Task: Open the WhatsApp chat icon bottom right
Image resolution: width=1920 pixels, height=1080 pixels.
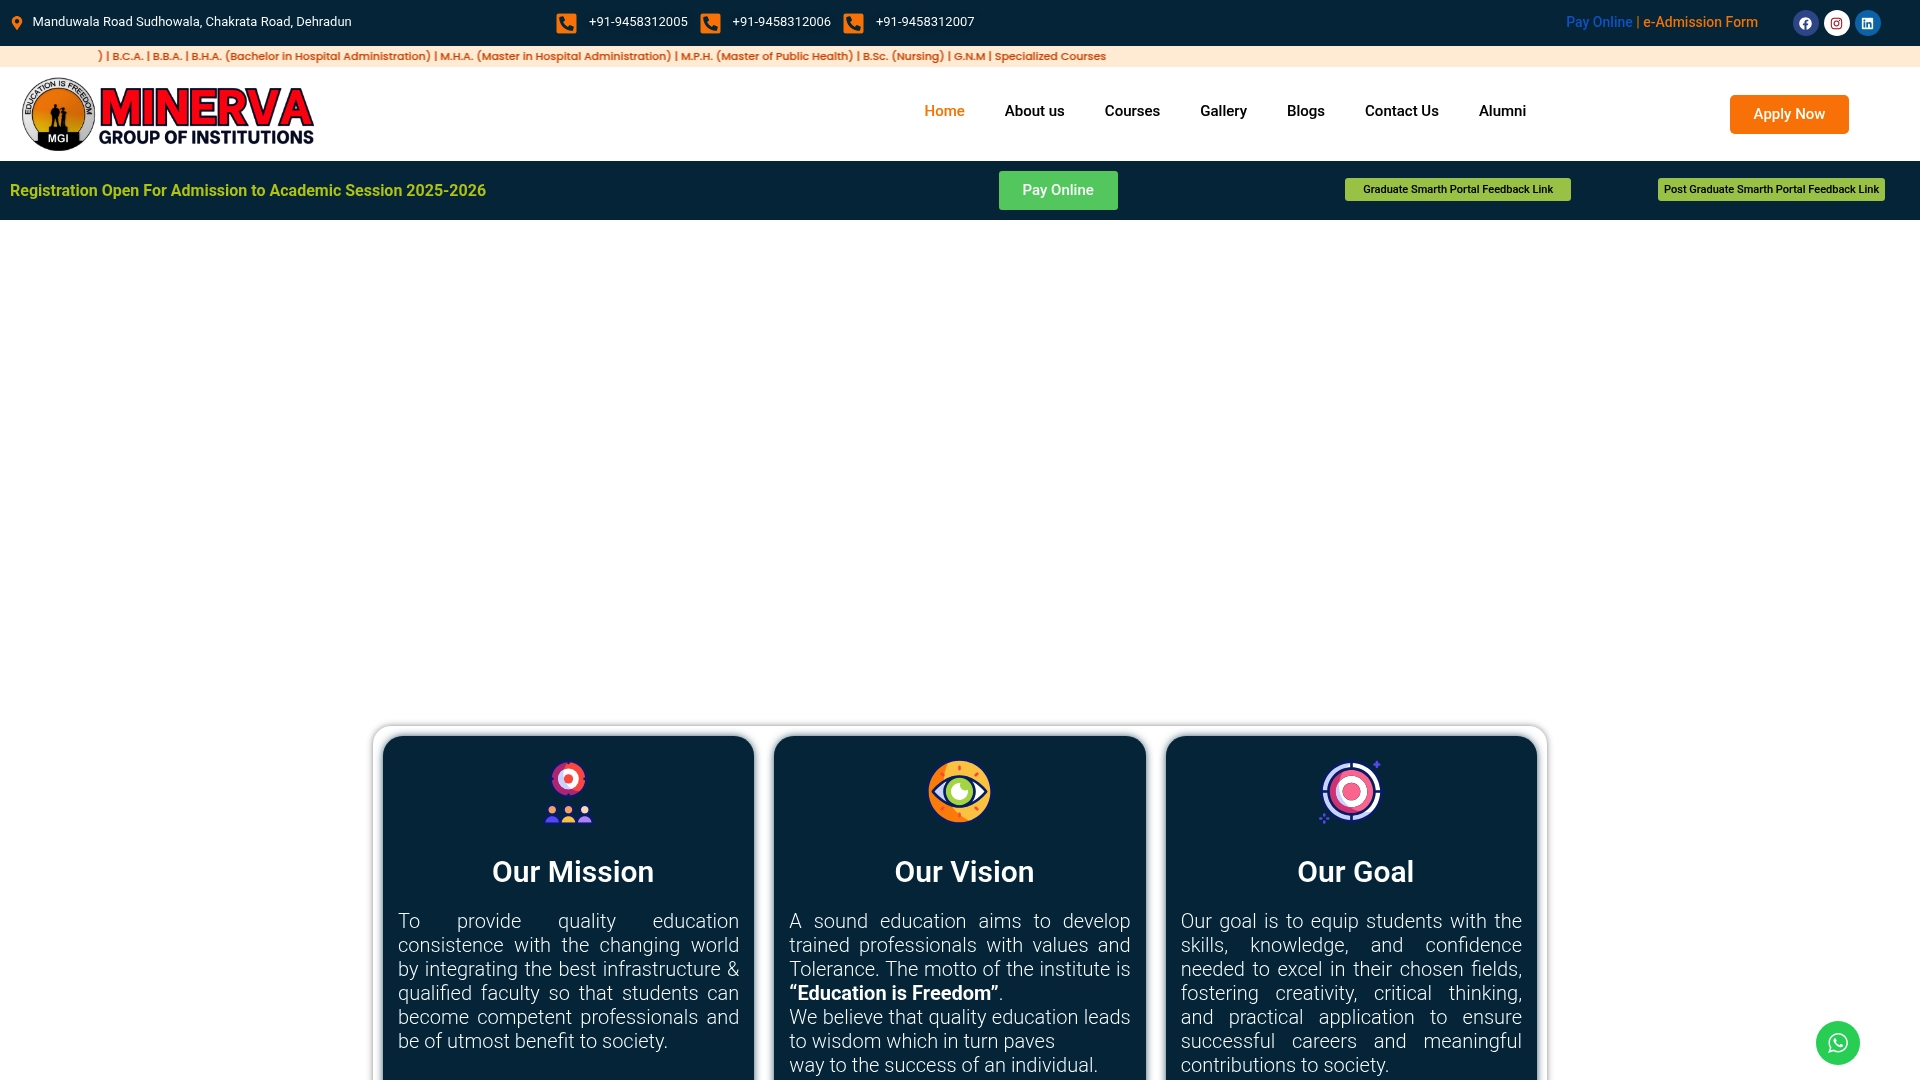Action: click(x=1837, y=1042)
